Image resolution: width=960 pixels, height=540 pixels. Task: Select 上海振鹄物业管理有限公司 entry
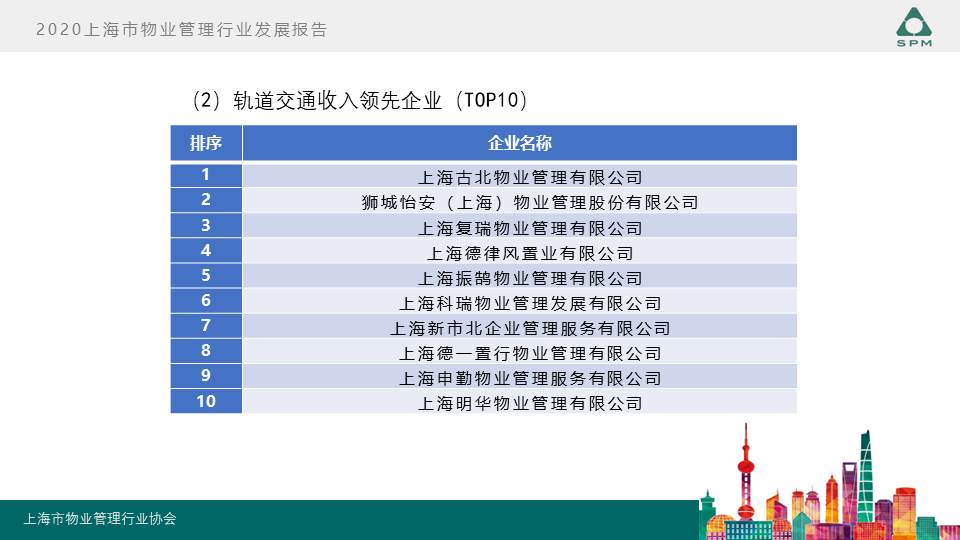(529, 277)
